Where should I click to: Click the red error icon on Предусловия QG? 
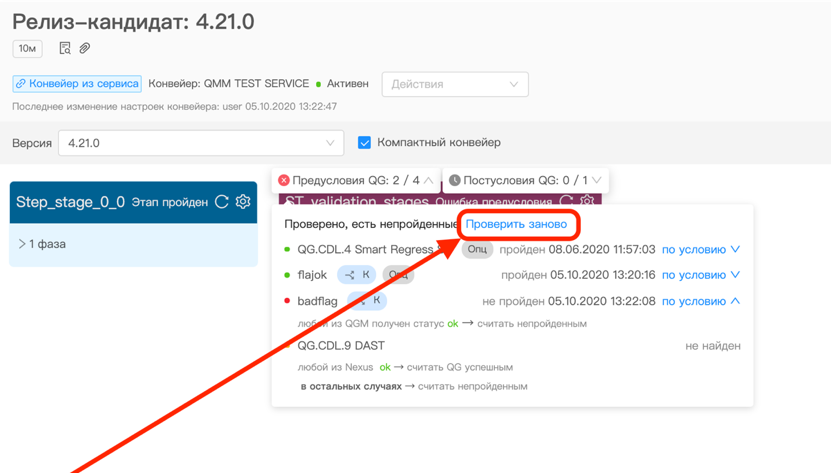coord(284,180)
